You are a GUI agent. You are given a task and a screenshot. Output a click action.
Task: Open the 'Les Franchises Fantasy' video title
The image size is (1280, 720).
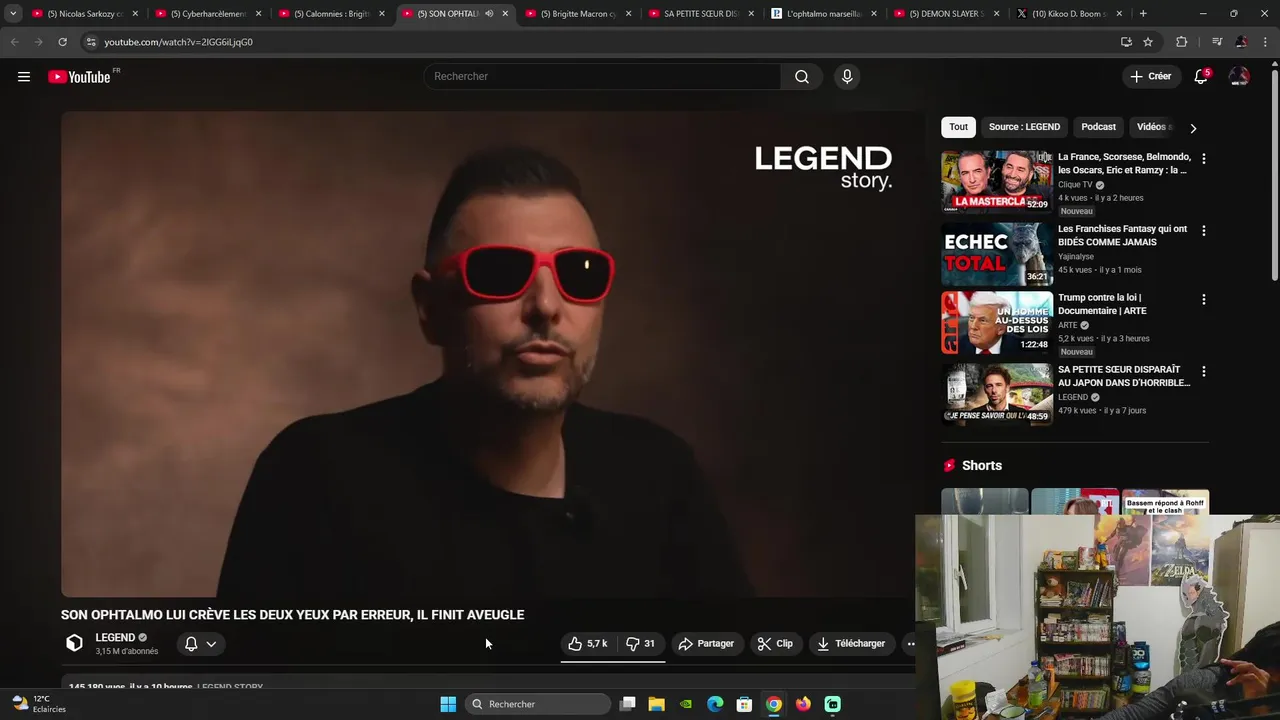[1122, 235]
